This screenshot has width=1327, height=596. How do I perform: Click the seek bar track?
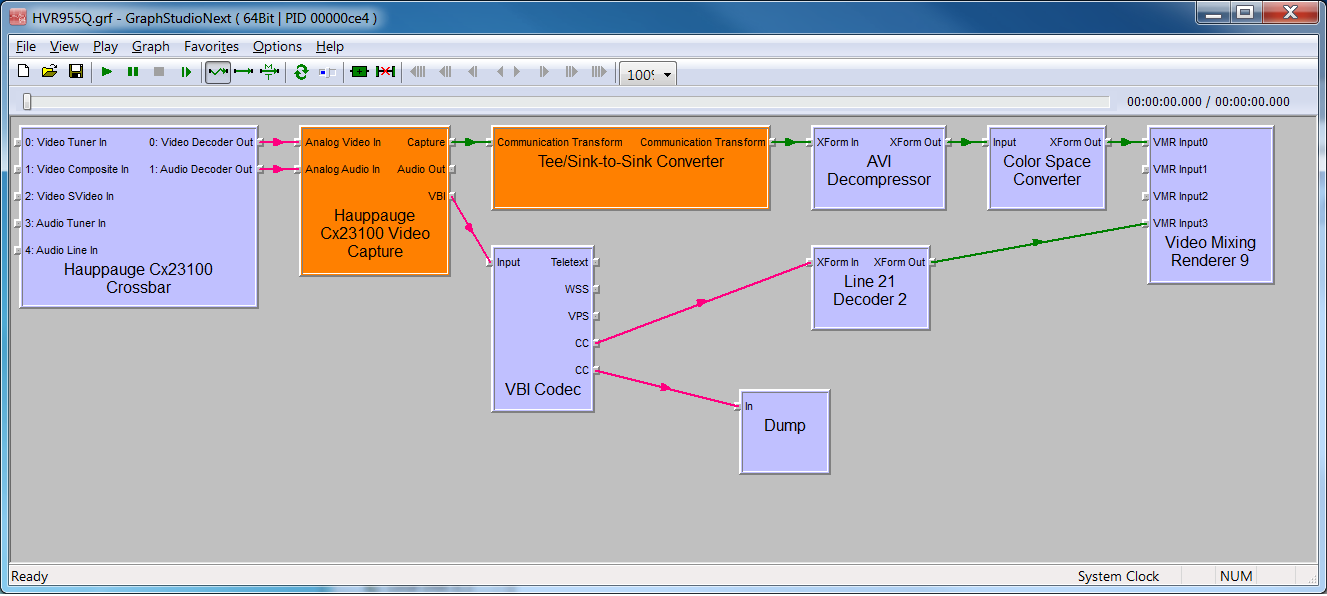[x=566, y=101]
